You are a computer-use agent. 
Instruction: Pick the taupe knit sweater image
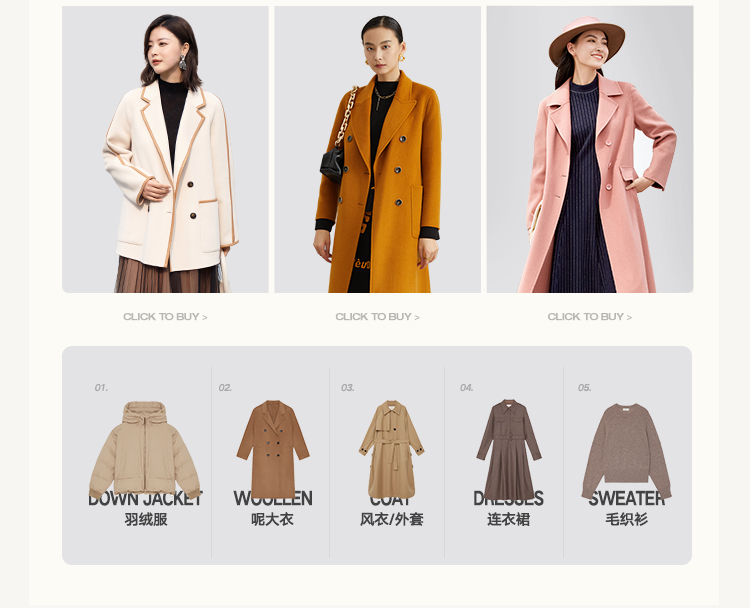626,451
